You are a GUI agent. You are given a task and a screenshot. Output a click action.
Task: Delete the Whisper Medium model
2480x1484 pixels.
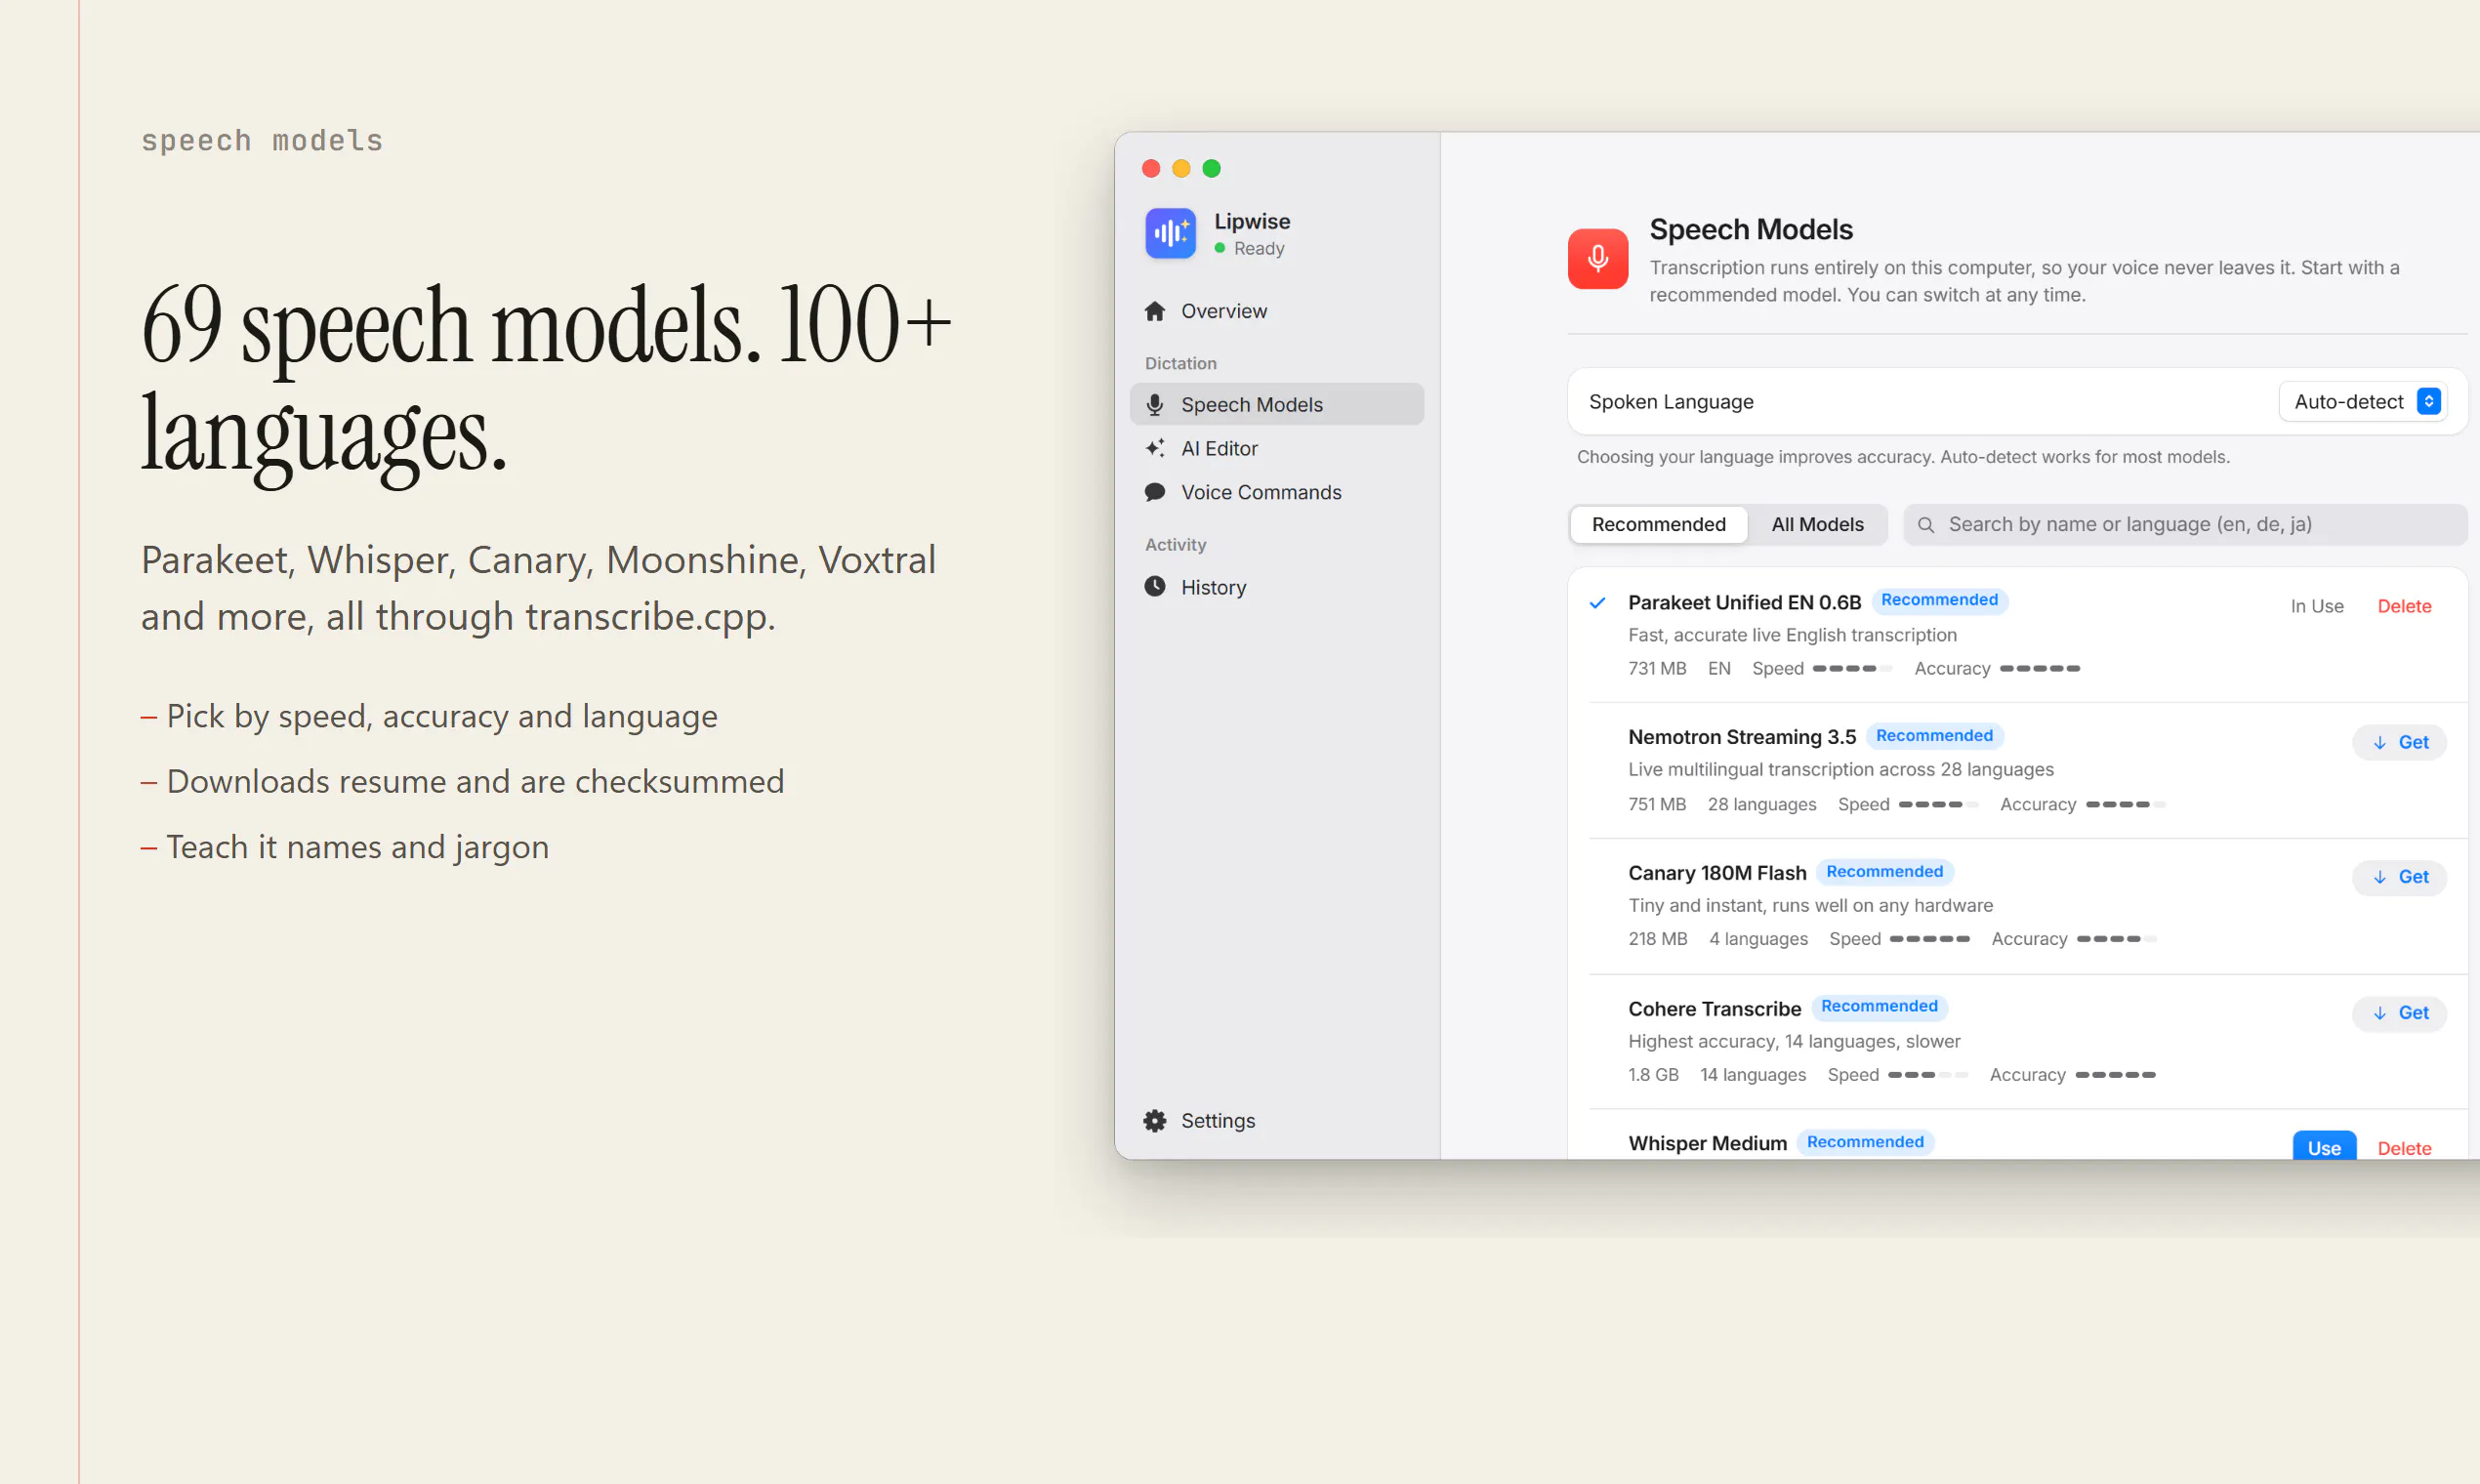point(2403,1148)
